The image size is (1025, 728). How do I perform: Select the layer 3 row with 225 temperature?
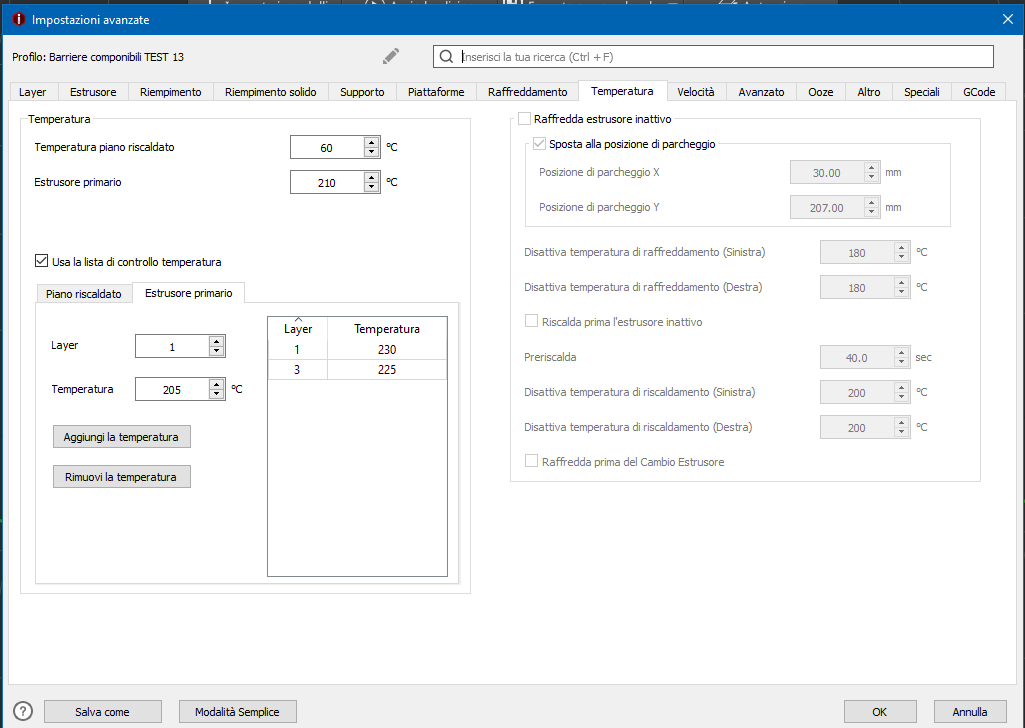[x=357, y=369]
